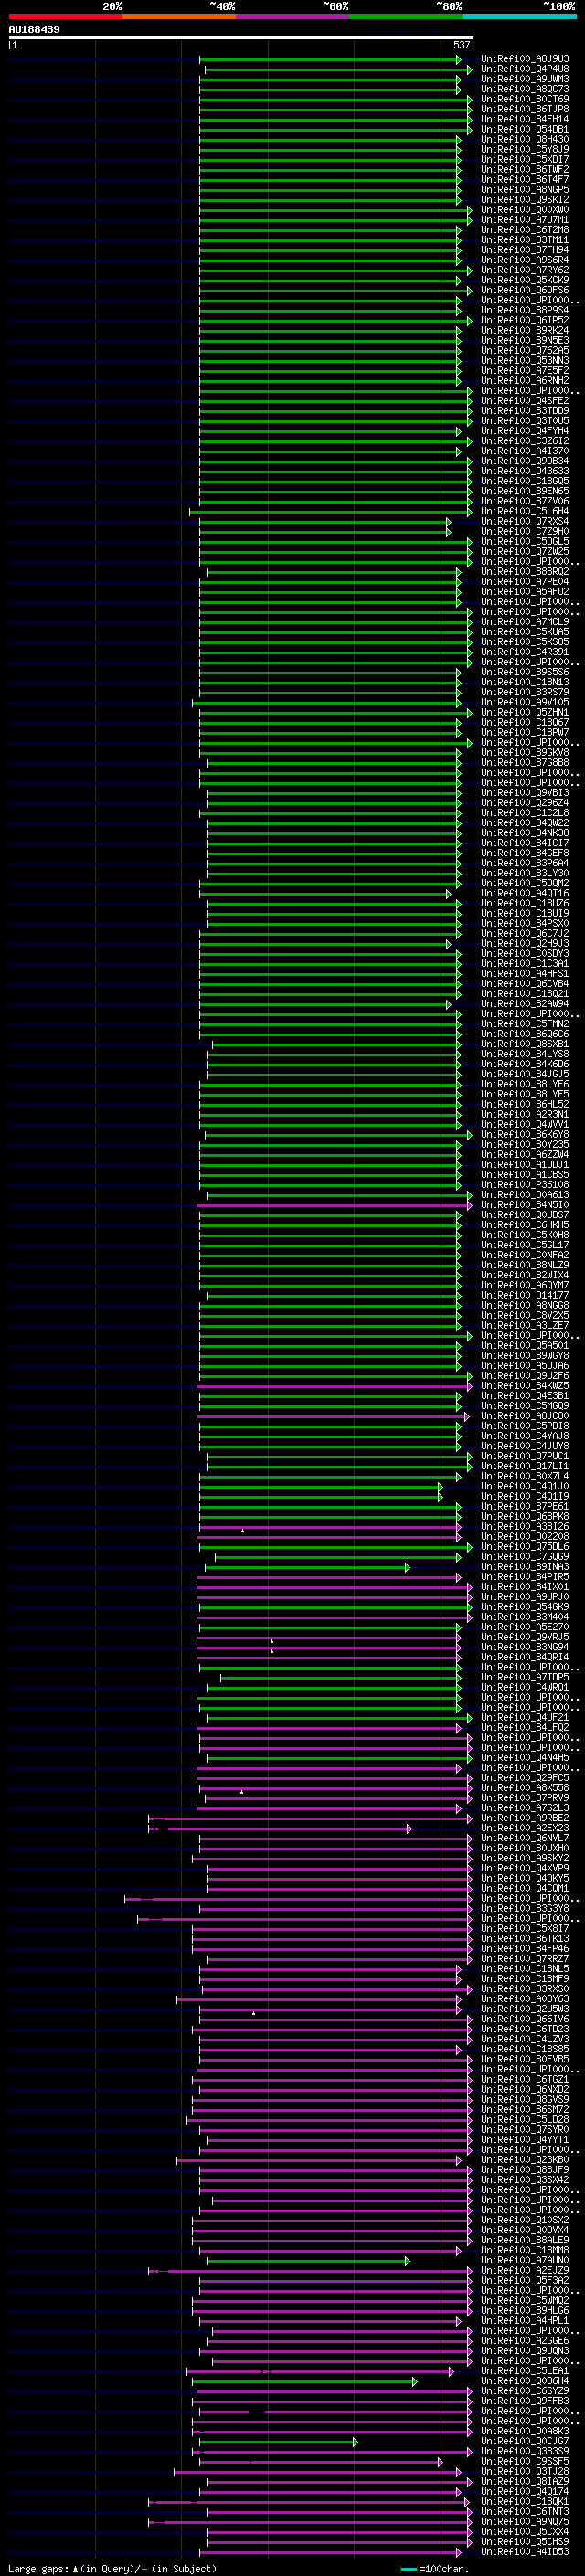Select the UniRef100_A8X558 label

click(525, 1787)
